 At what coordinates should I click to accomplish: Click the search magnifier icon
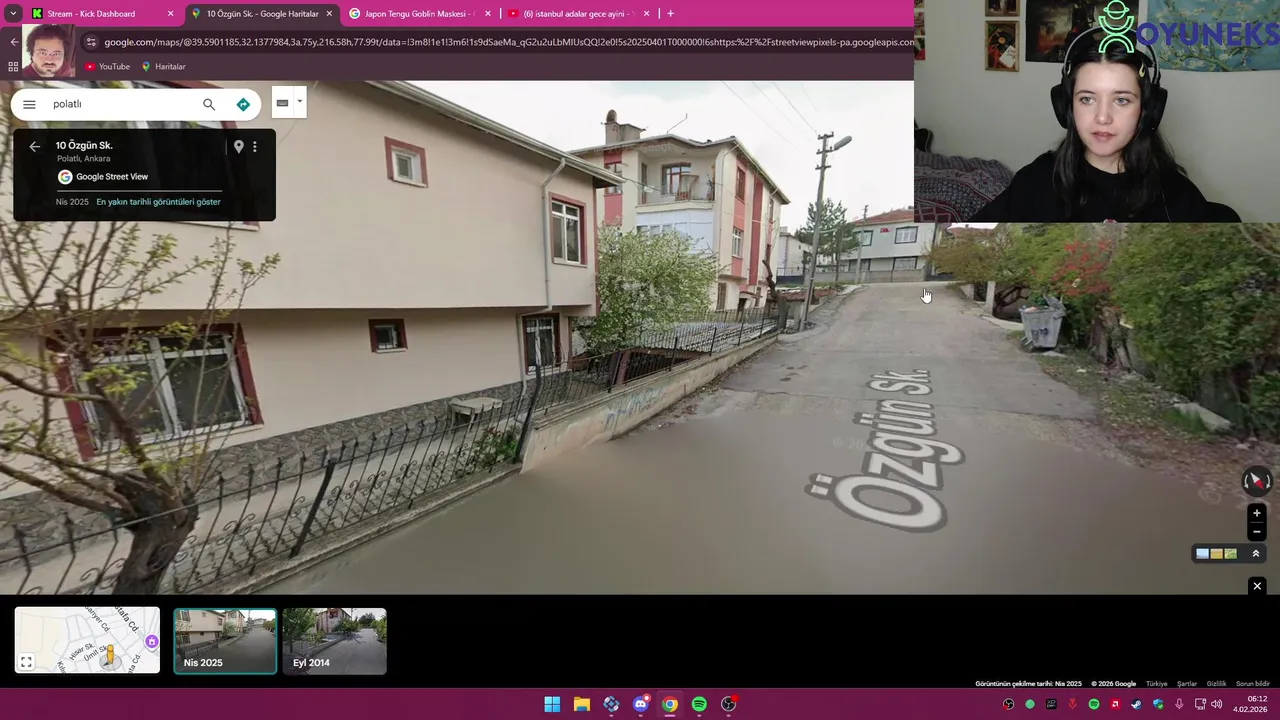[x=209, y=104]
